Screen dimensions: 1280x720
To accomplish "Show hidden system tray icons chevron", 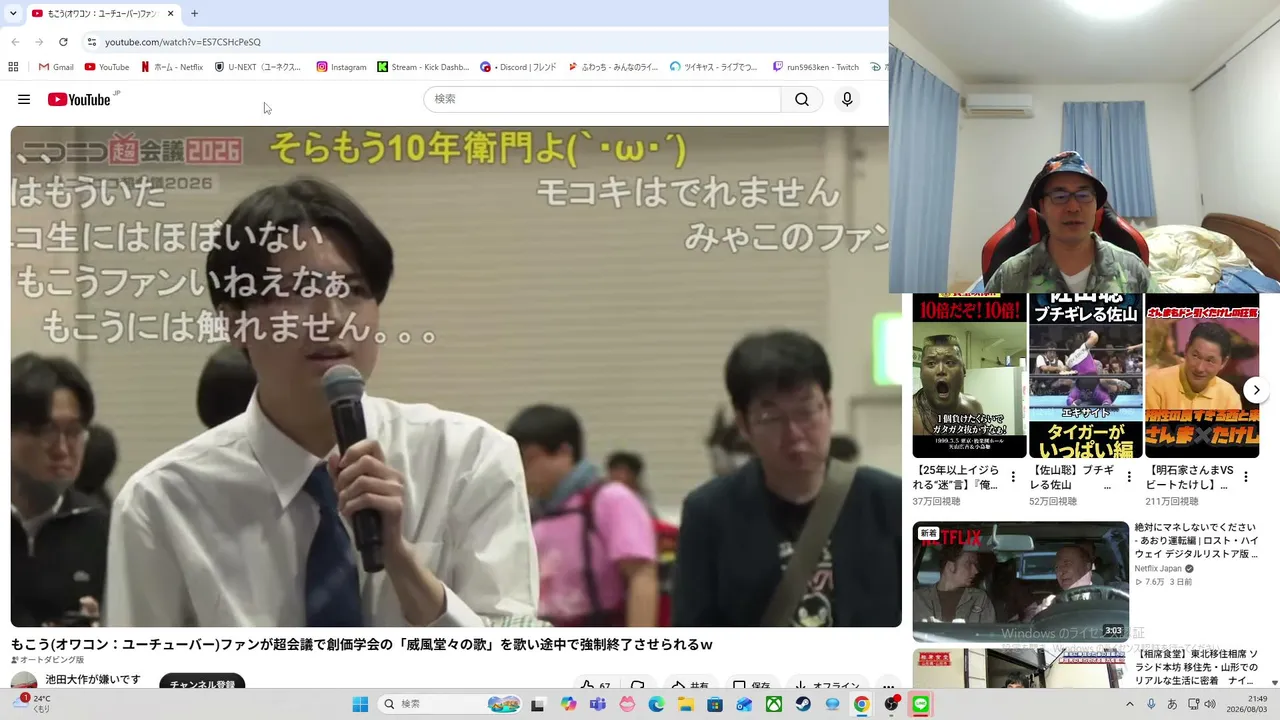I will click(1130, 704).
